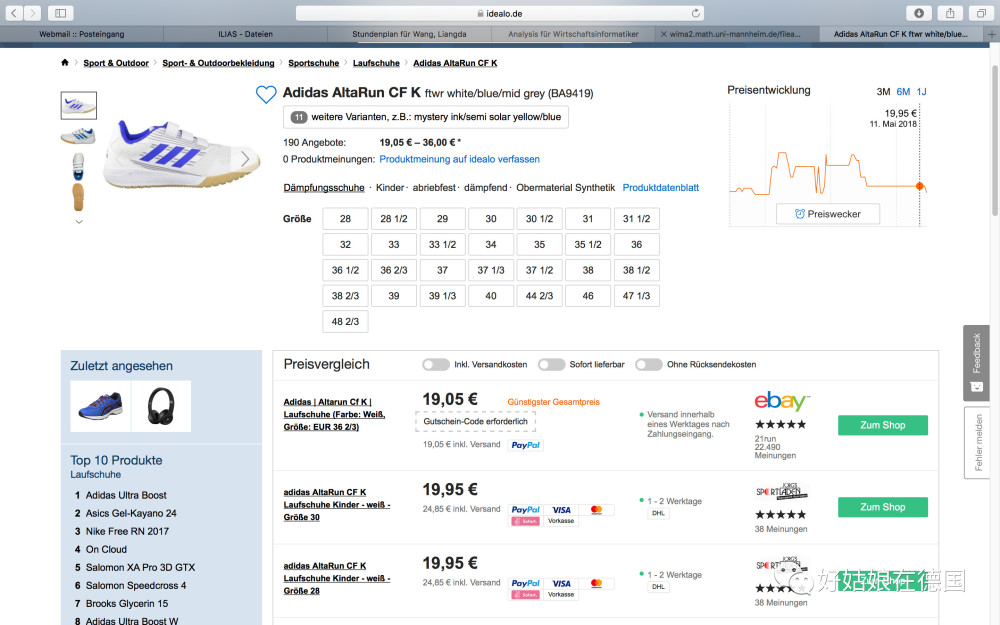Screen dimensions: 1000x625
Task: Open Safari downloads list
Action: click(x=919, y=13)
